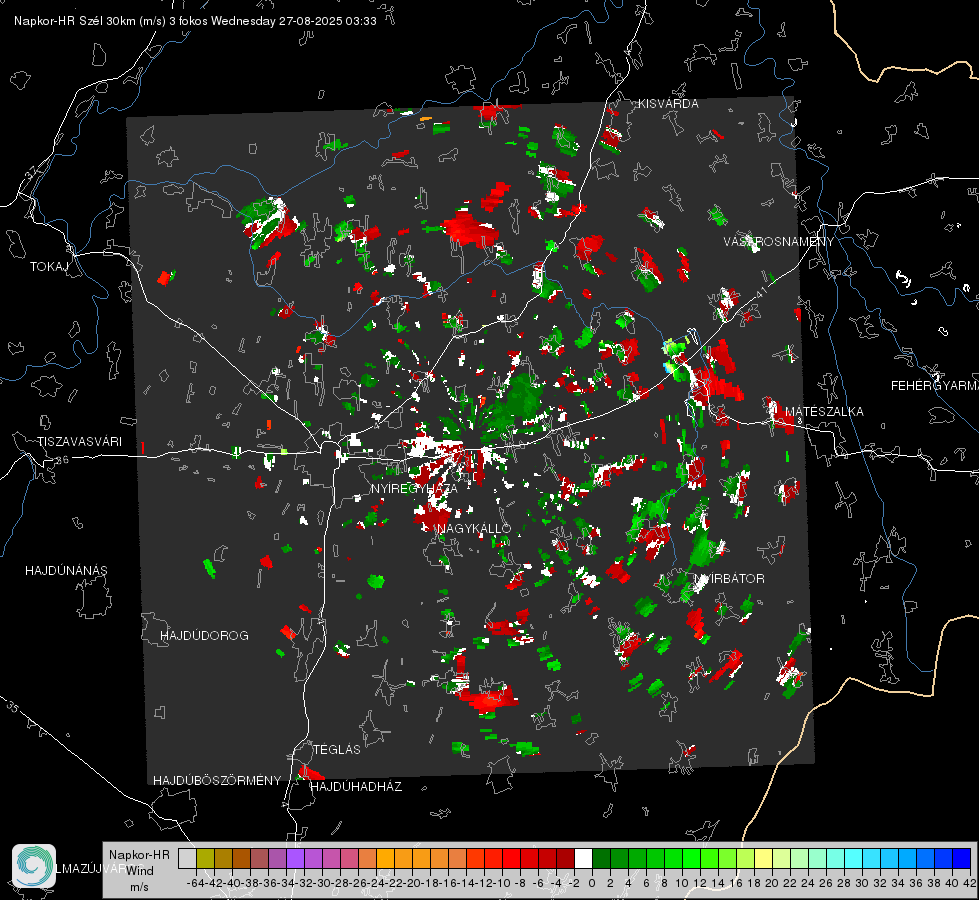The image size is (979, 900).
Task: Click the NYÍRBÁTOR label
Action: click(x=729, y=578)
